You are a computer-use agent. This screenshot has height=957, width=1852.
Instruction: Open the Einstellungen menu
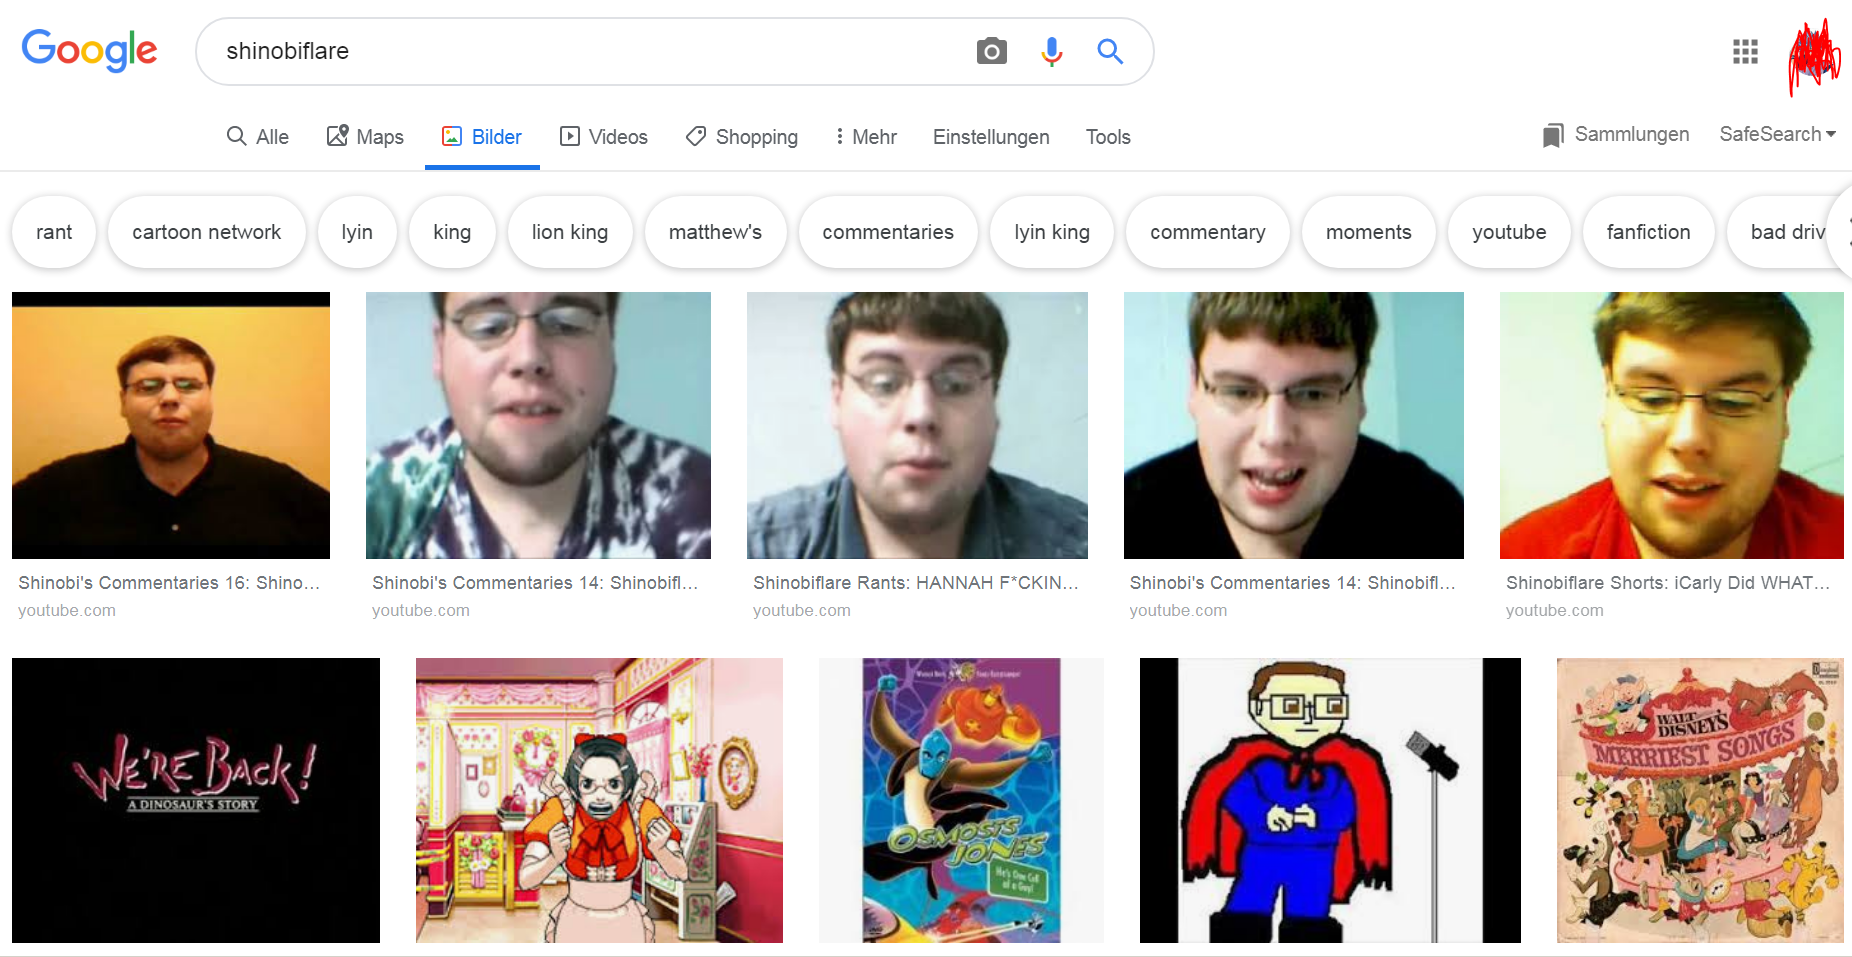[x=991, y=137]
